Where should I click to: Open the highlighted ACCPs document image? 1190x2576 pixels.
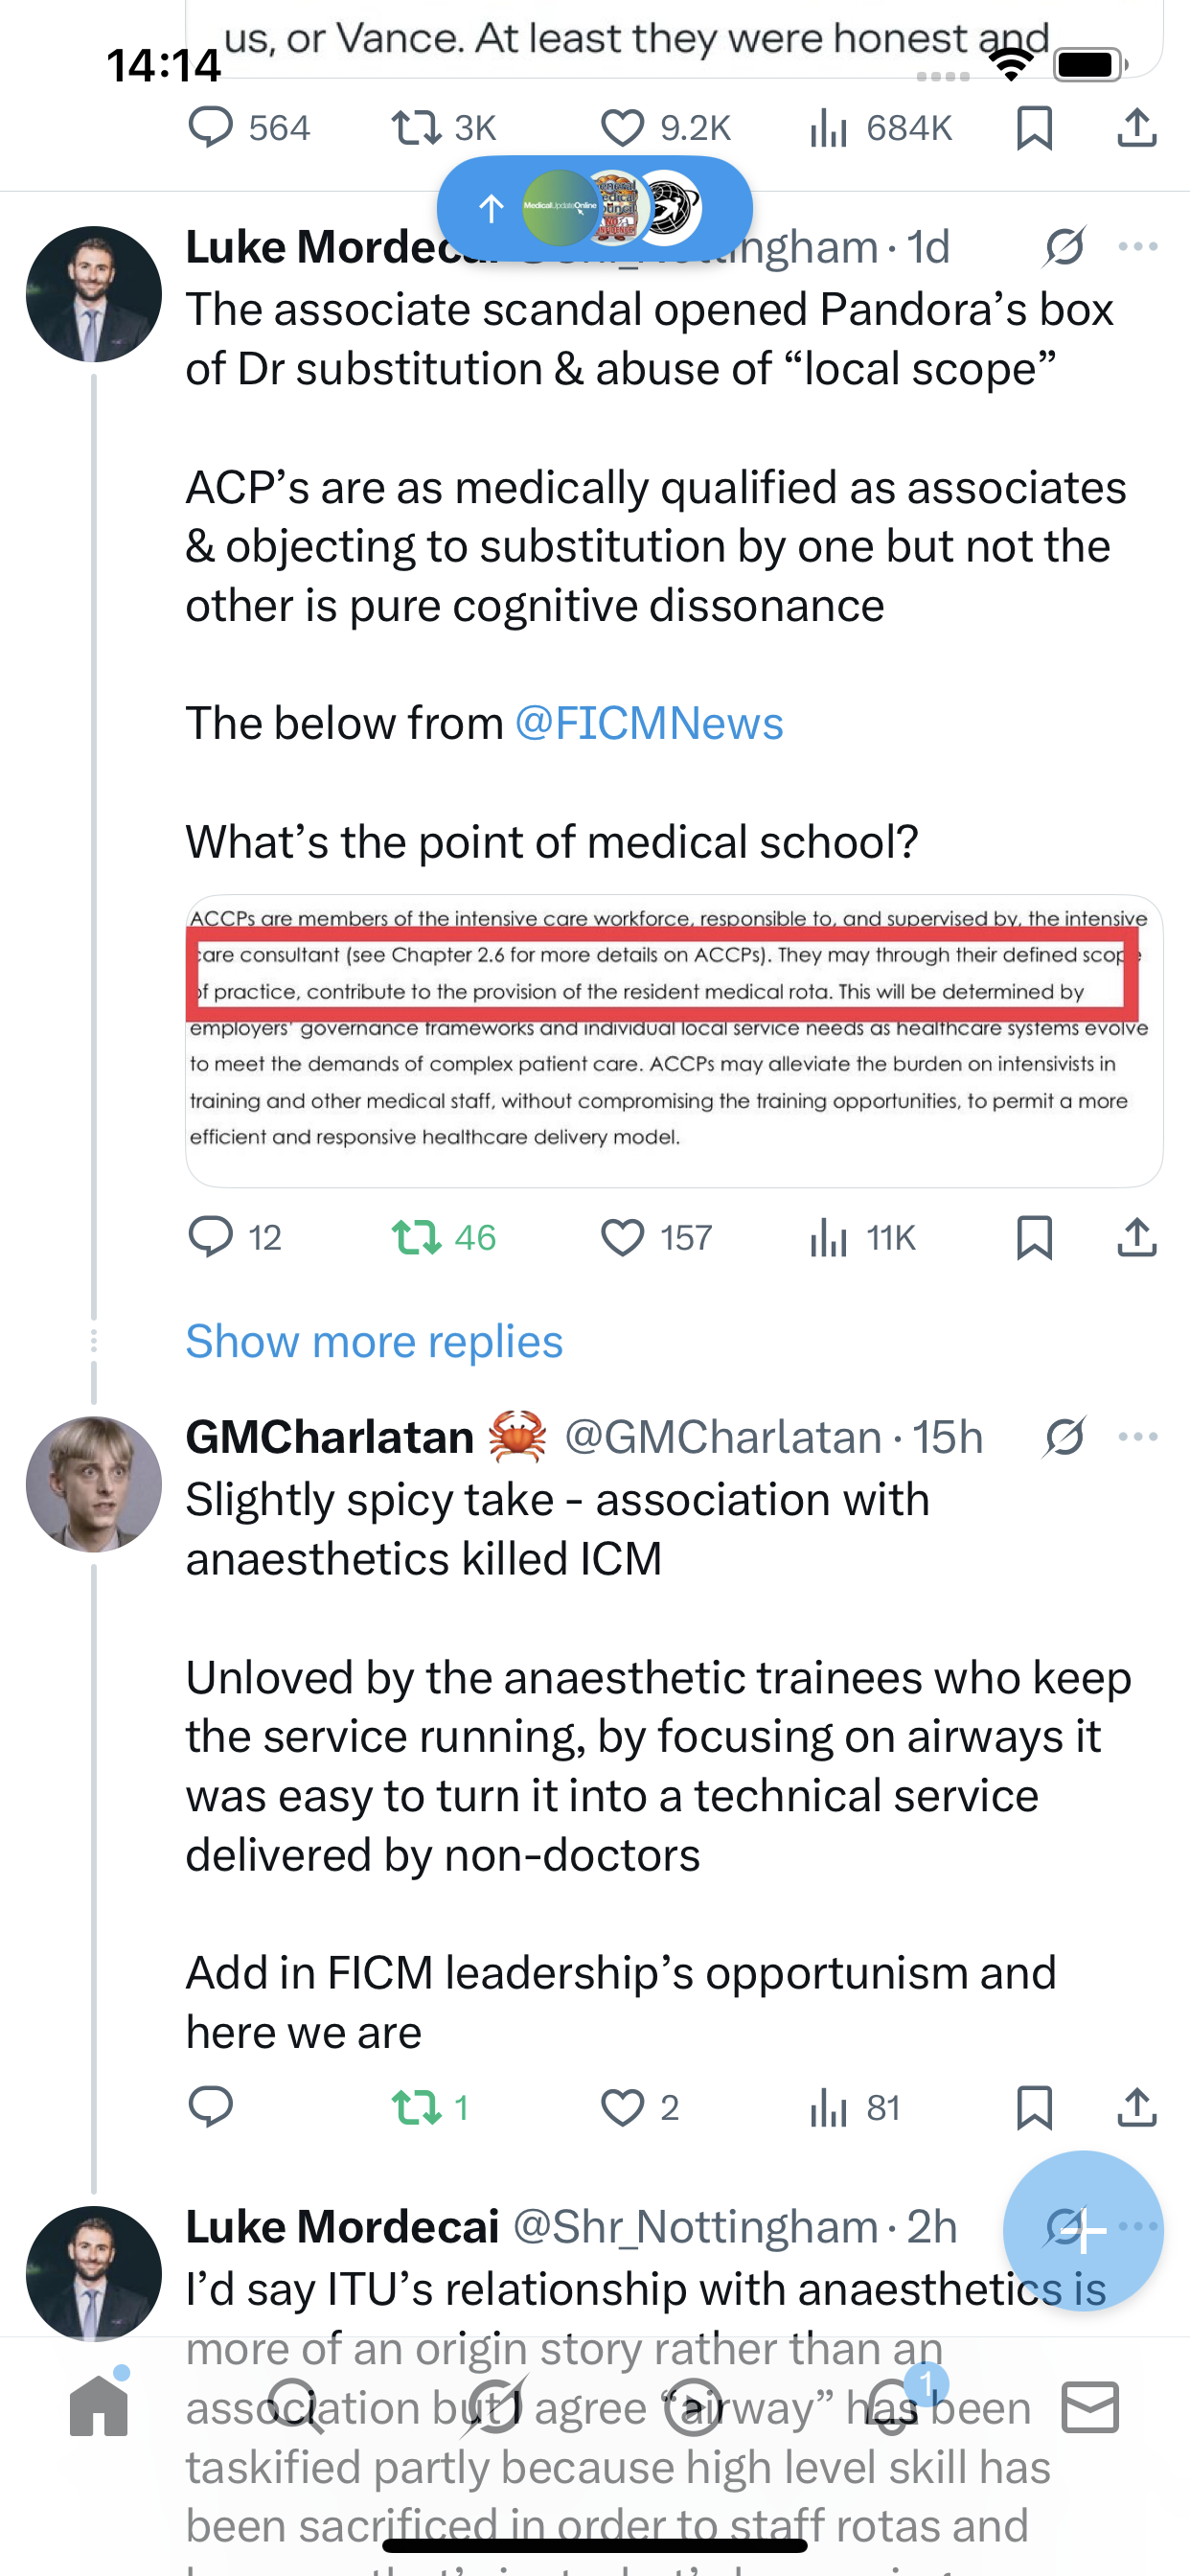[x=673, y=1040]
